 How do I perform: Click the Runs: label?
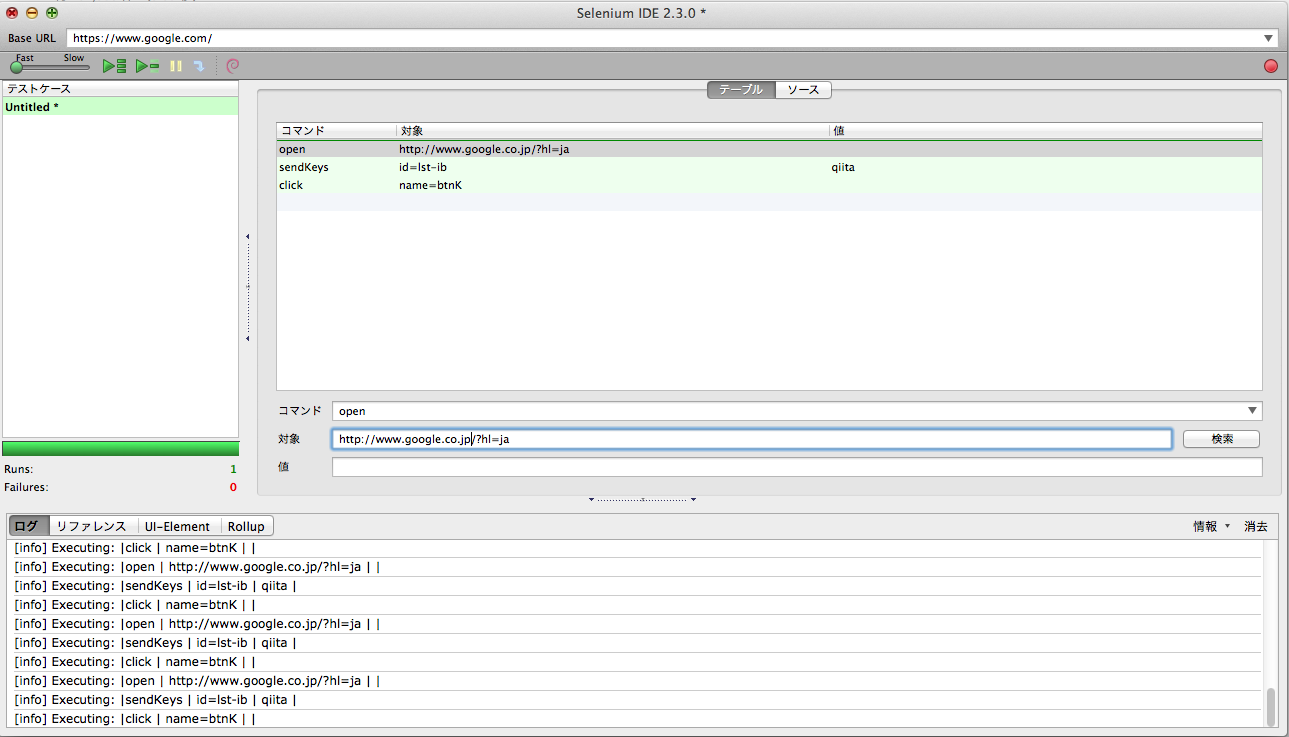[x=19, y=469]
